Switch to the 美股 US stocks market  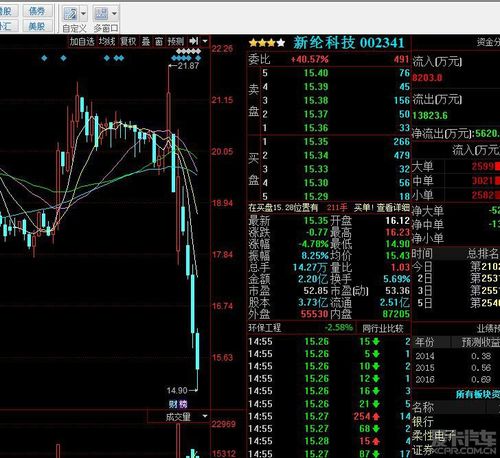pyautogui.click(x=37, y=26)
